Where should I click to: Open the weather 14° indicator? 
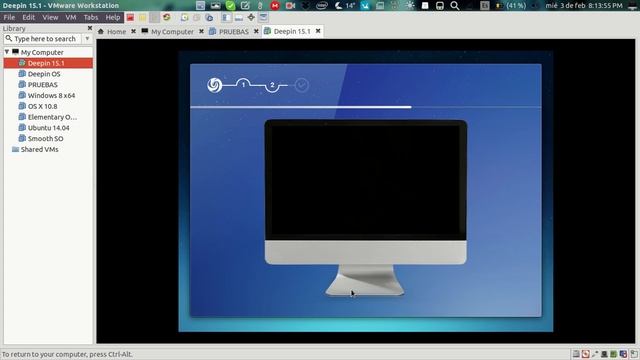point(345,5)
